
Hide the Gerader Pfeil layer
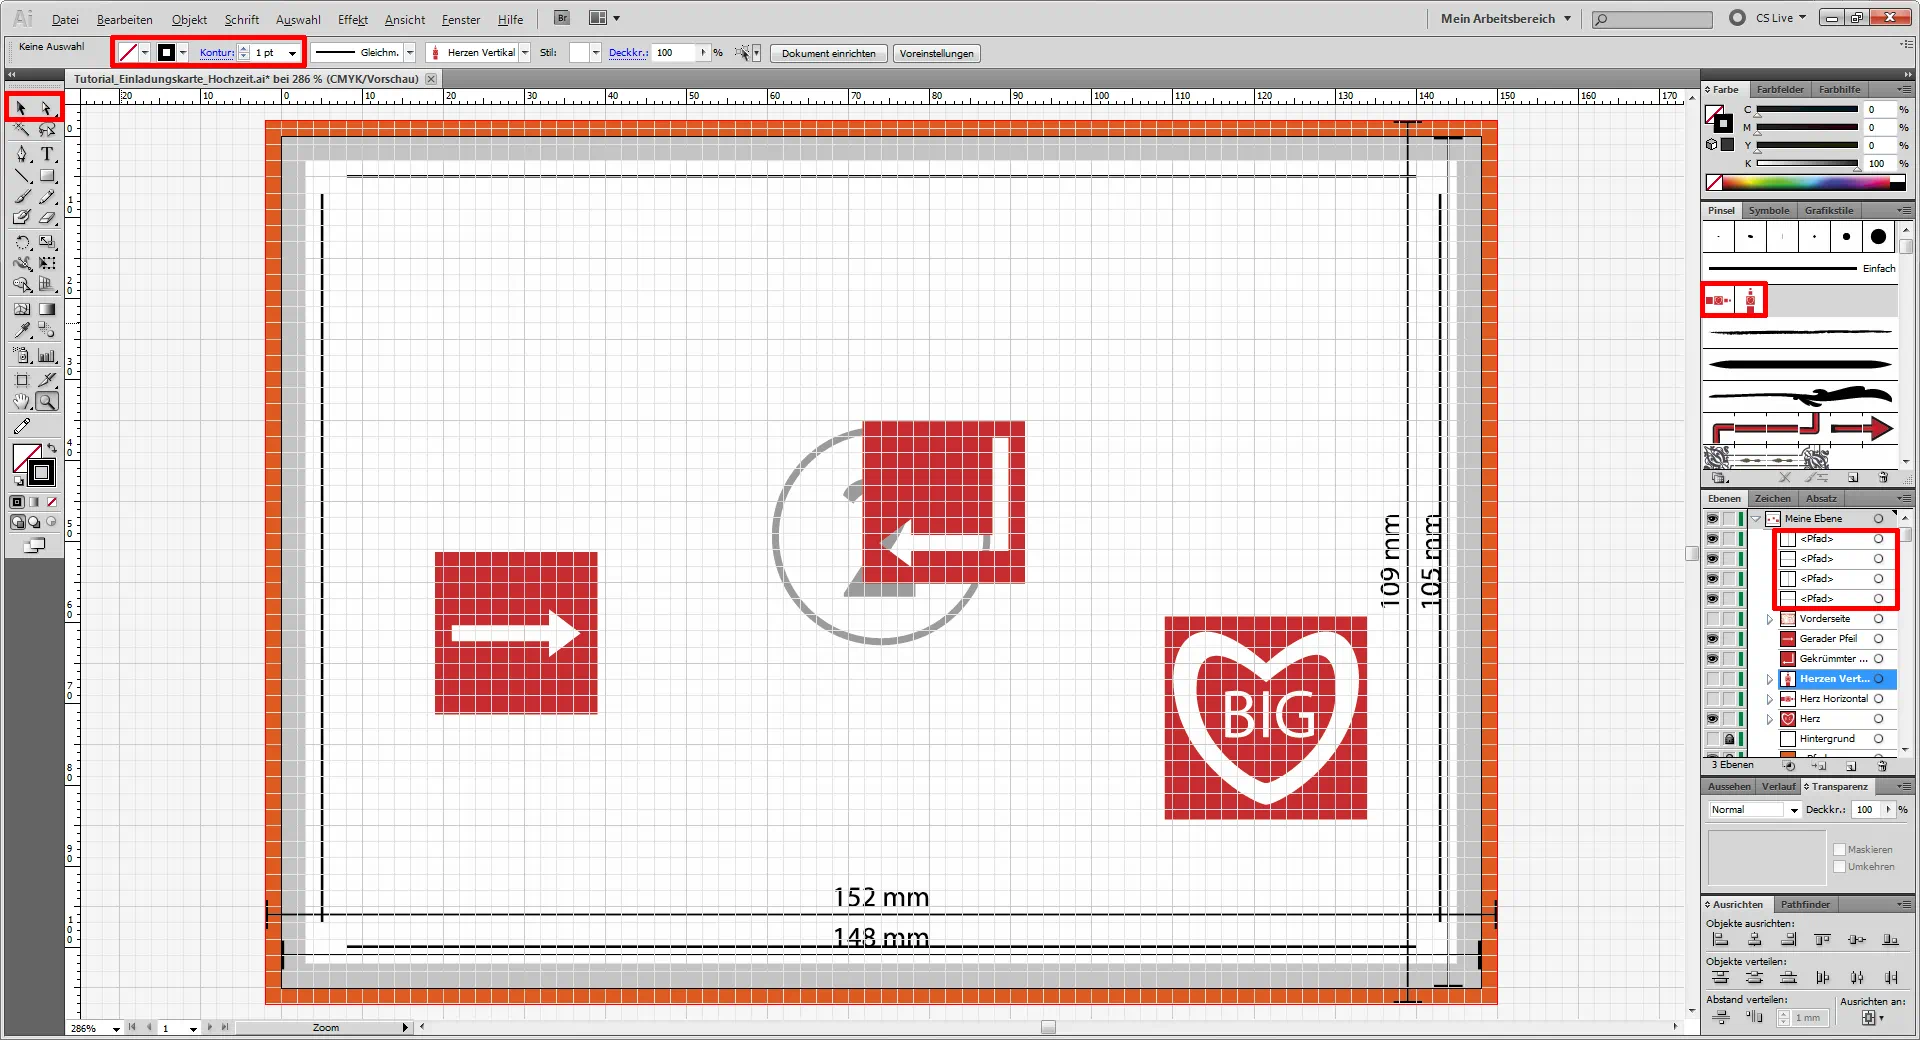tap(1712, 639)
